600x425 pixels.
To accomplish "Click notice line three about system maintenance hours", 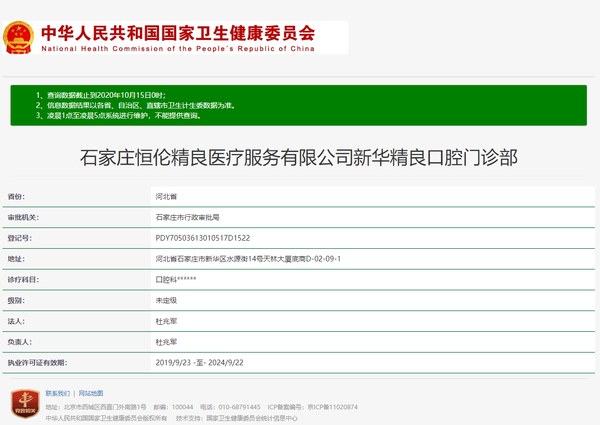I will pyautogui.click(x=118, y=115).
